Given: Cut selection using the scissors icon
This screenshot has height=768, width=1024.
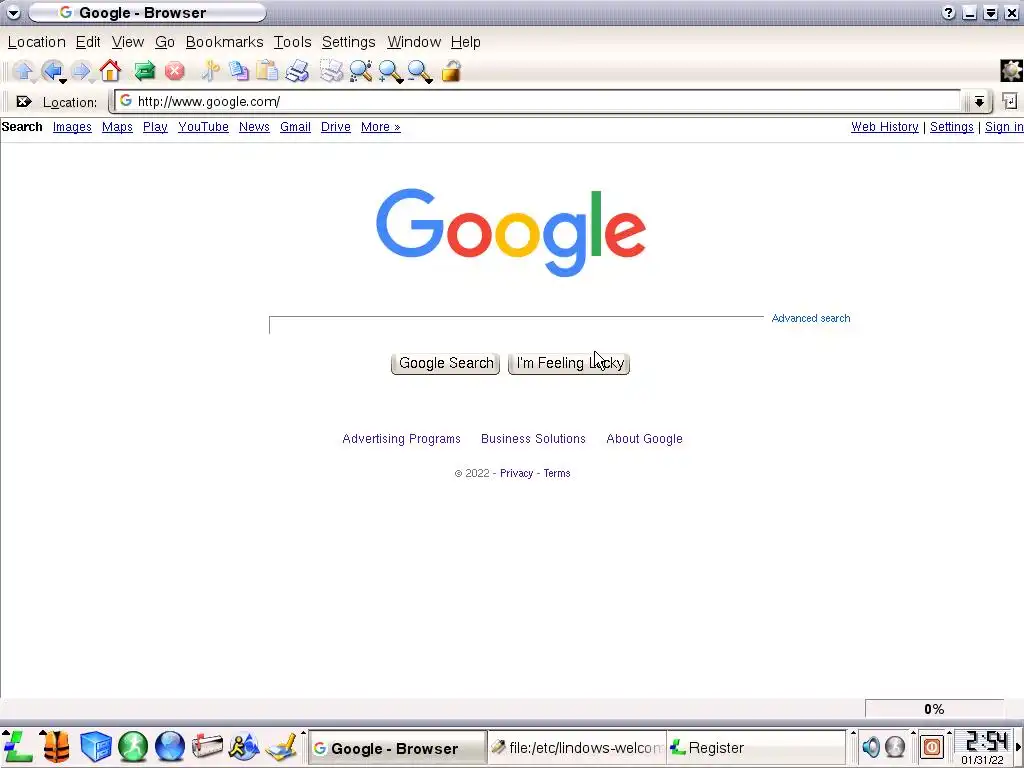Looking at the screenshot, I should (x=210, y=71).
